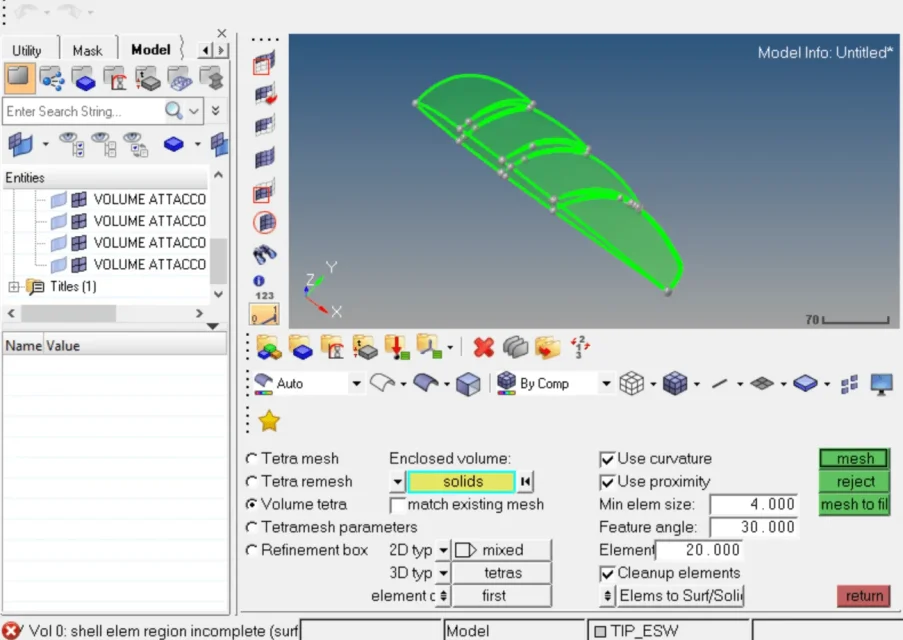Click the red X delete entity icon

coord(484,347)
